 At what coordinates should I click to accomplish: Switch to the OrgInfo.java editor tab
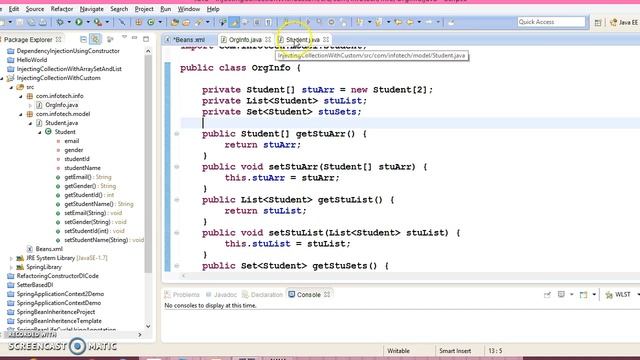click(244, 40)
